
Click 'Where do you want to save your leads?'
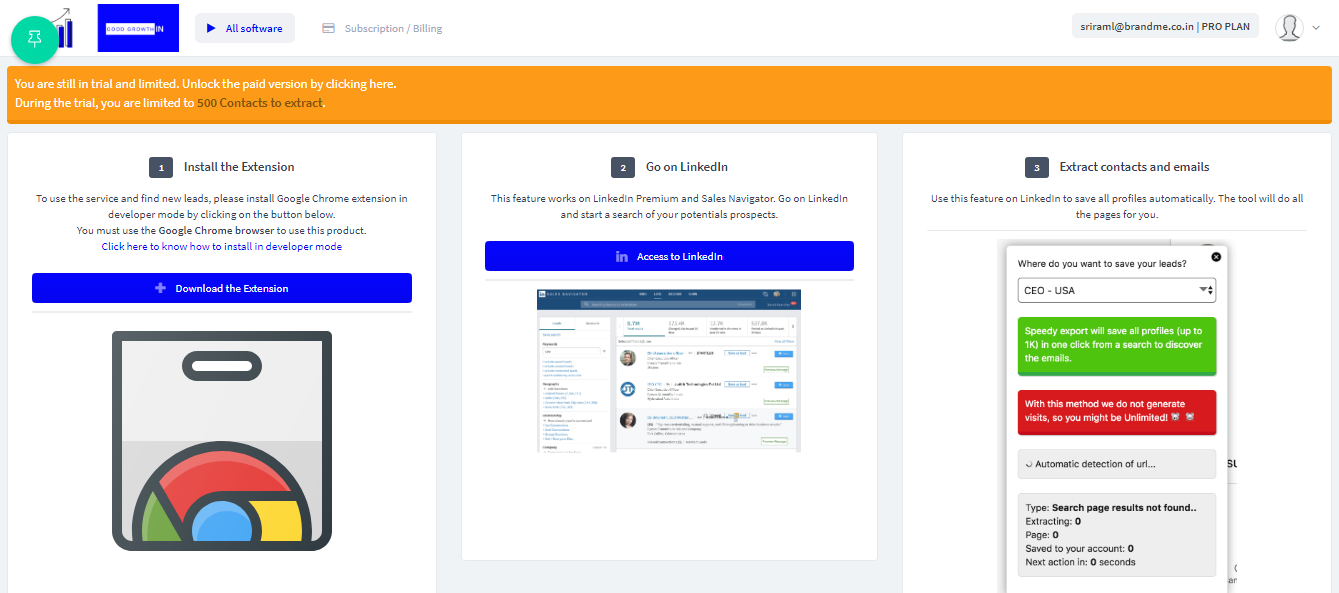[1102, 264]
